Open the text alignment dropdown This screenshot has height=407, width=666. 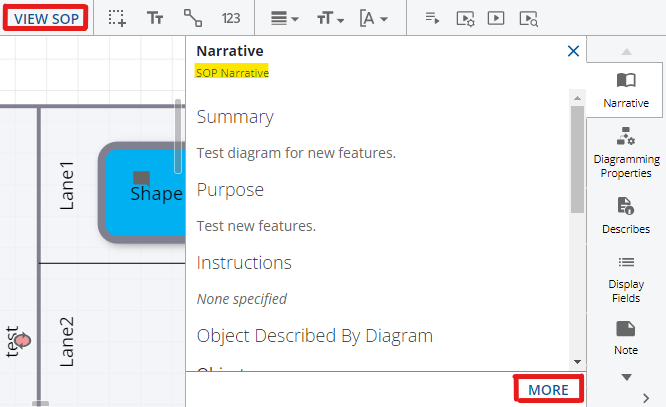284,18
